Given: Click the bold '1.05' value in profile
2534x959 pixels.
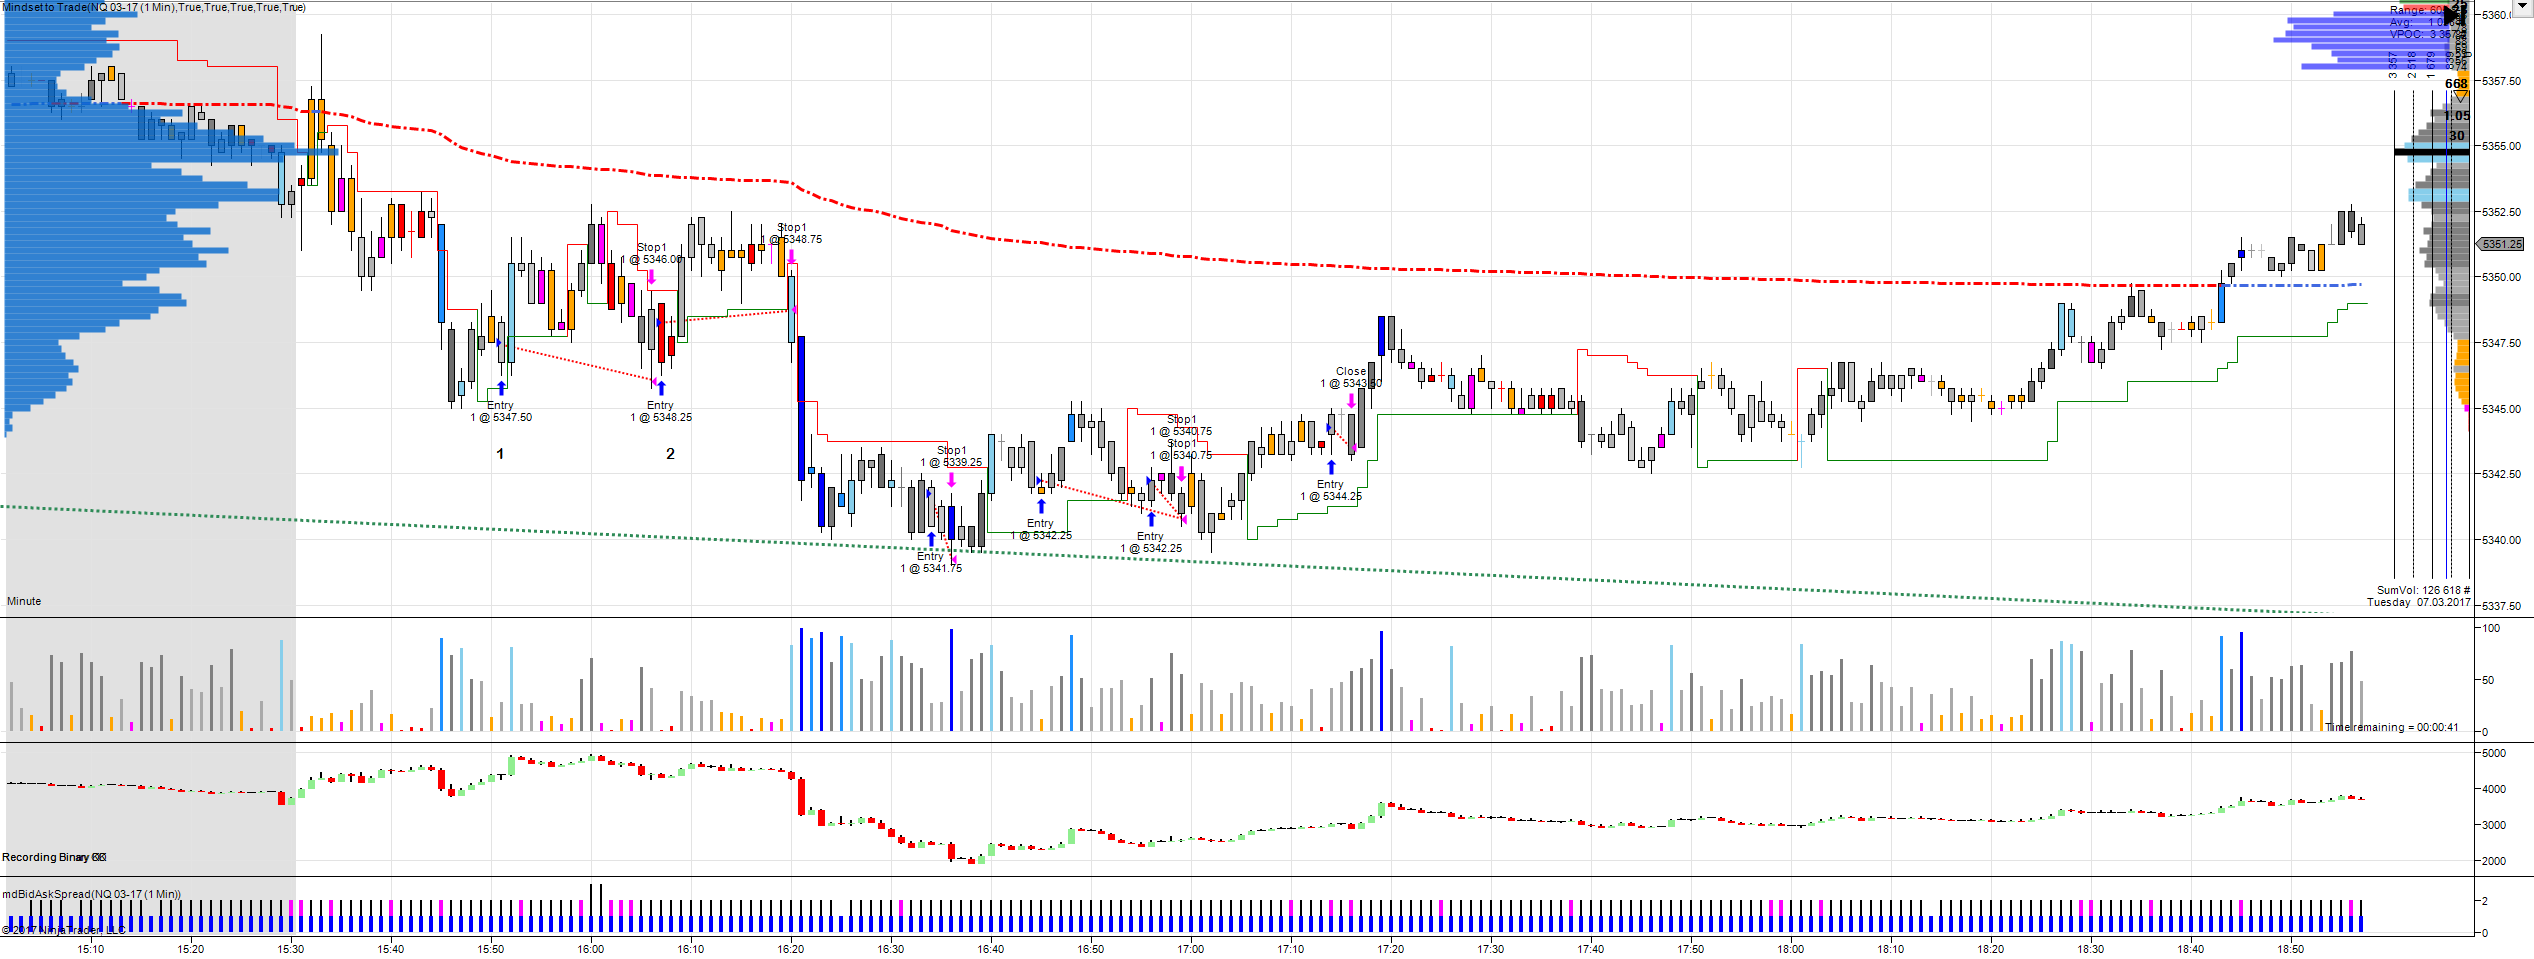Looking at the screenshot, I should [x=2457, y=116].
